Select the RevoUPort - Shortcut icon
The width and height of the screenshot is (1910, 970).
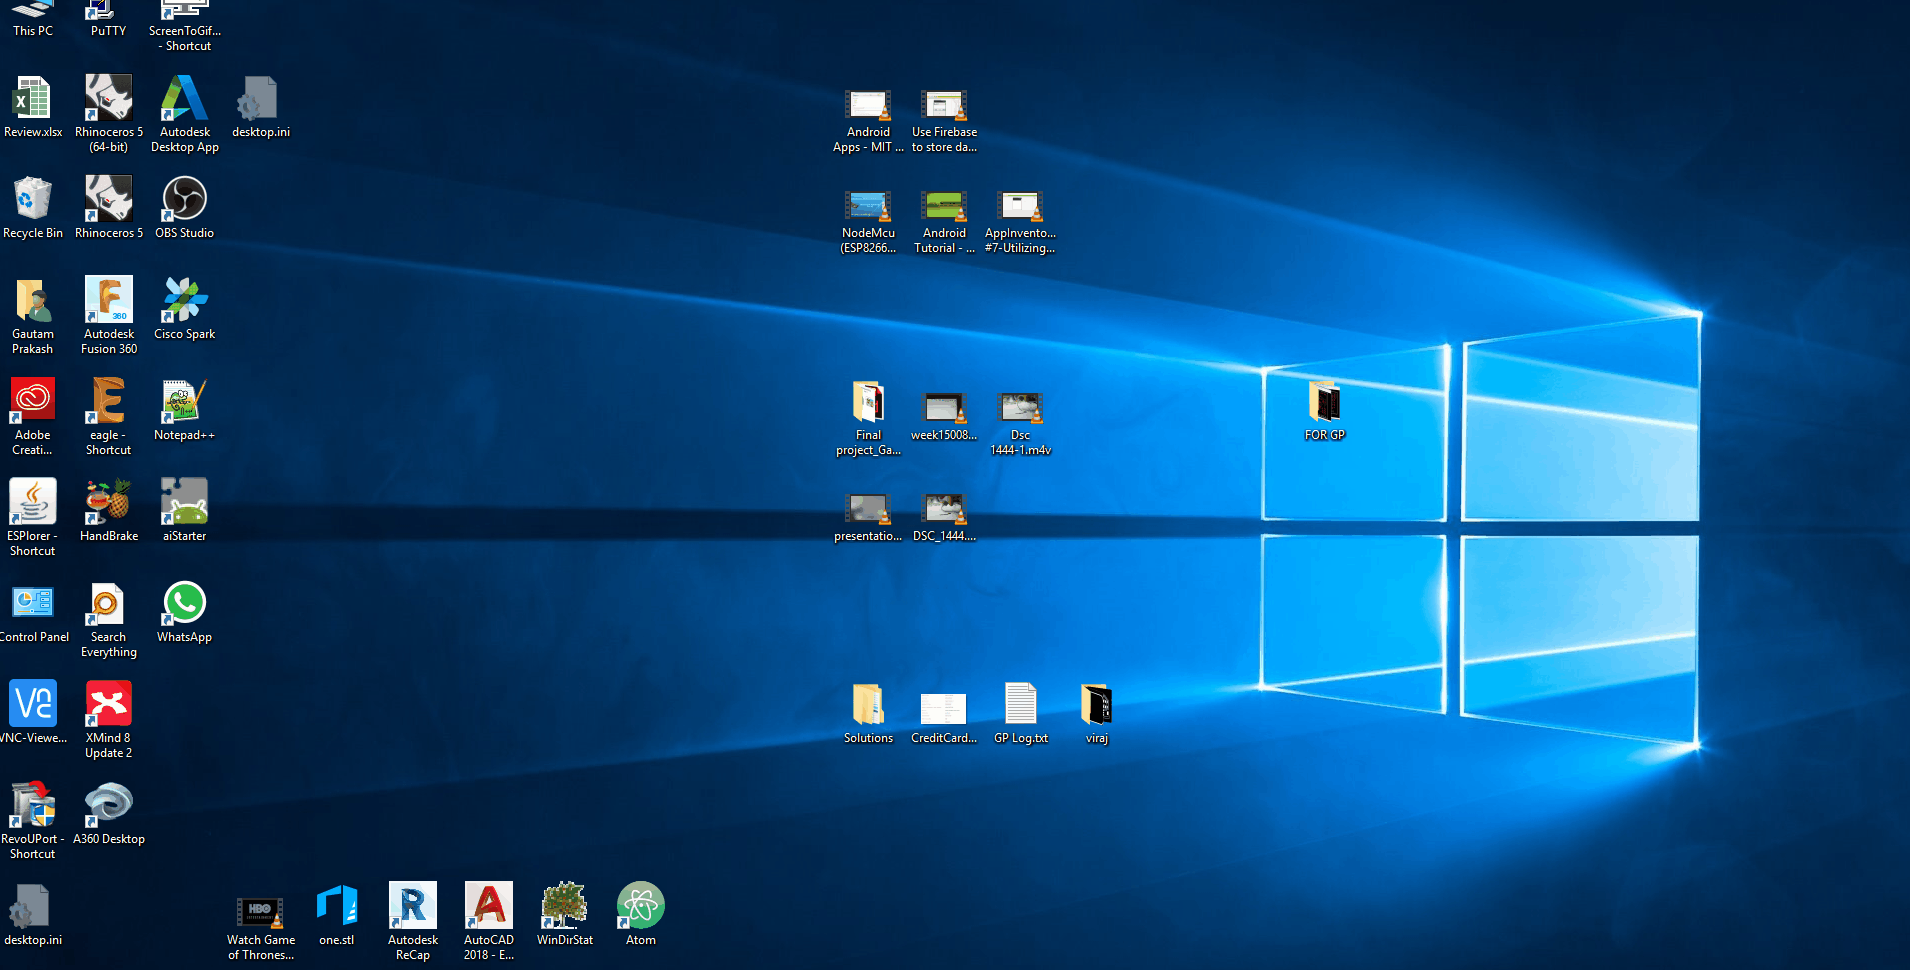[33, 821]
